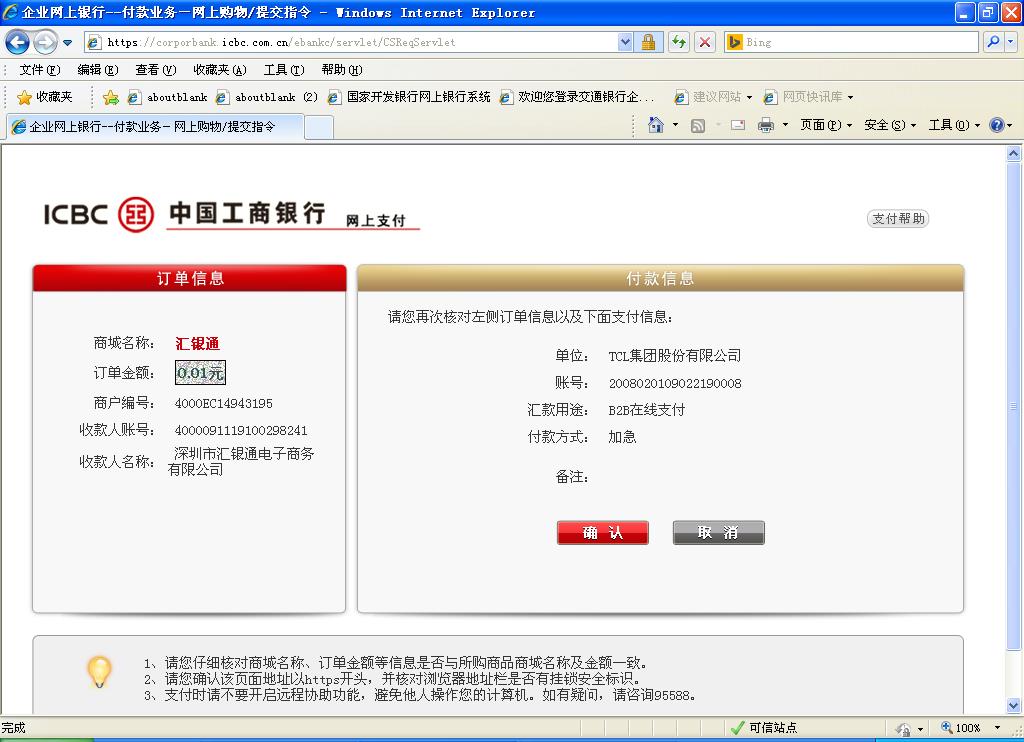Viewport: 1024px width, 742px height.
Task: Open the 查看(V) menu
Action: tap(156, 69)
